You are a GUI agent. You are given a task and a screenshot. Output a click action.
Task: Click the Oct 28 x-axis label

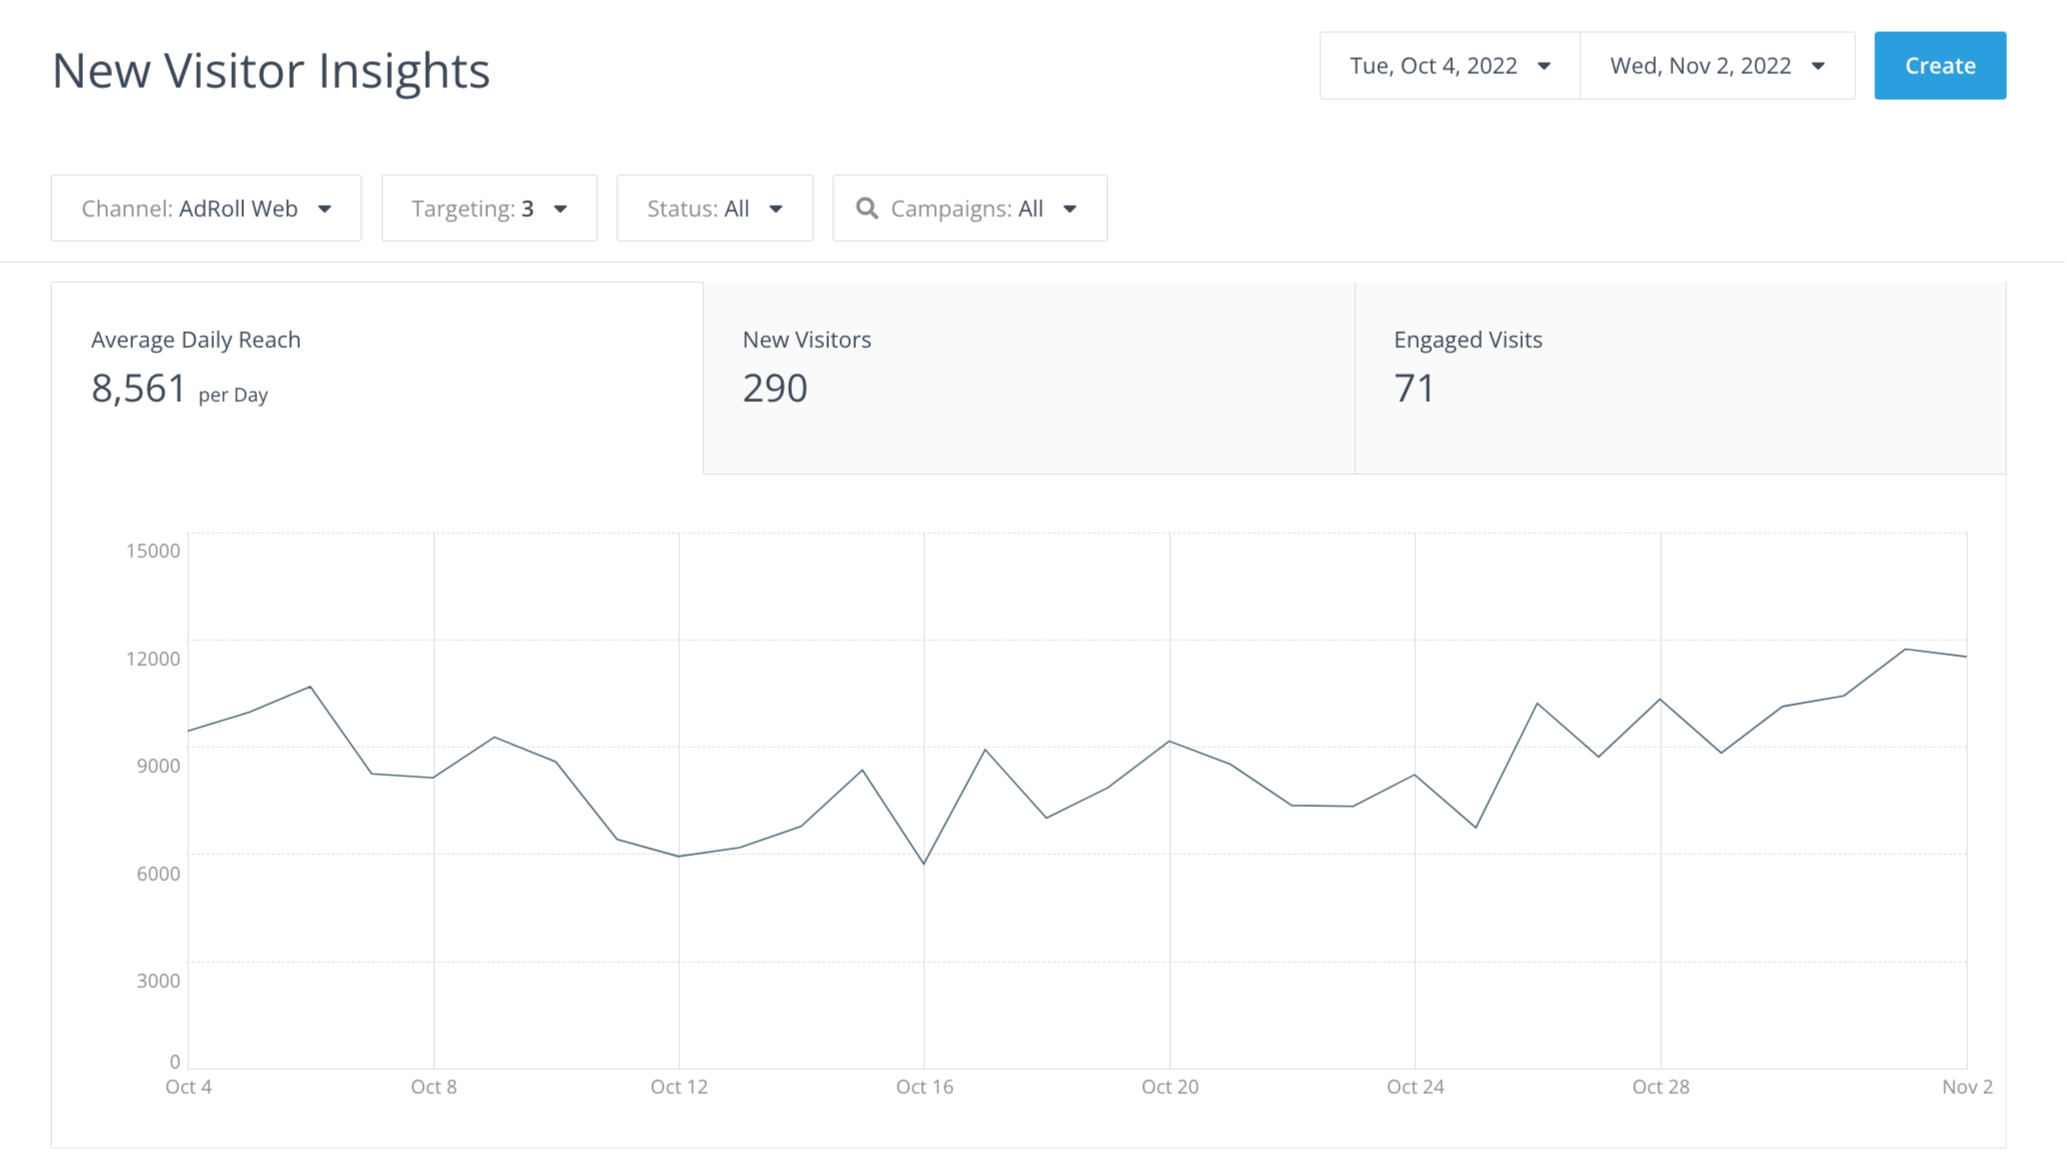(x=1661, y=1087)
